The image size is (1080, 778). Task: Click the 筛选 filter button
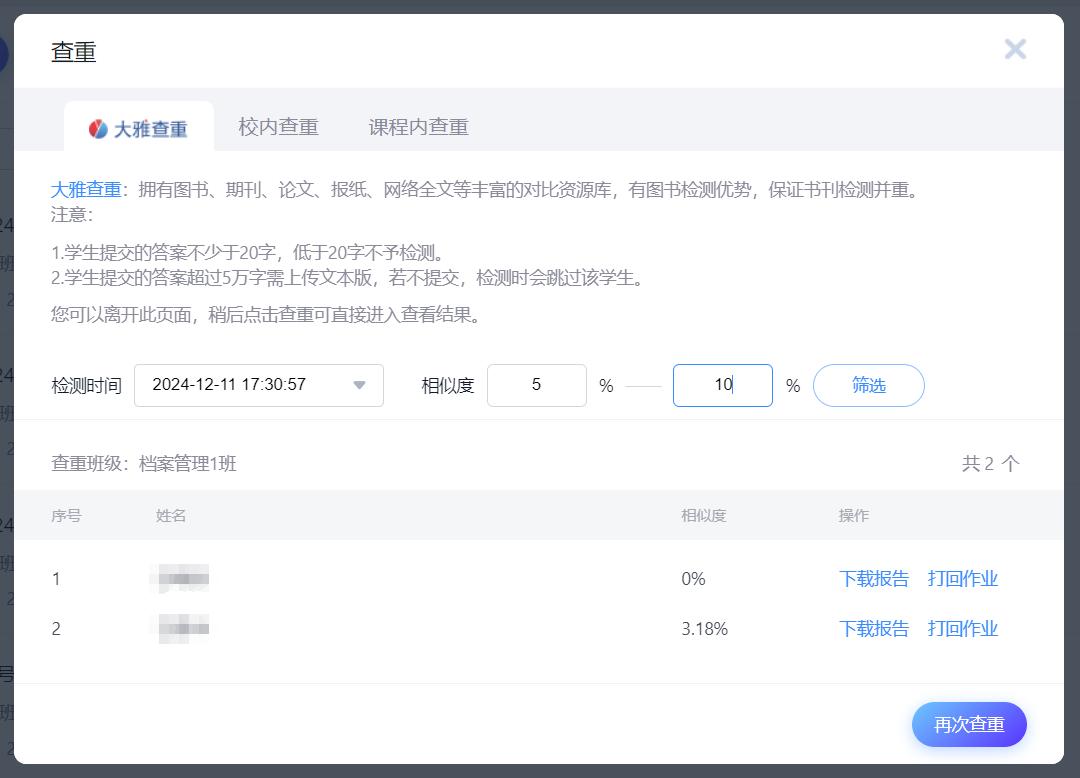[869, 385]
